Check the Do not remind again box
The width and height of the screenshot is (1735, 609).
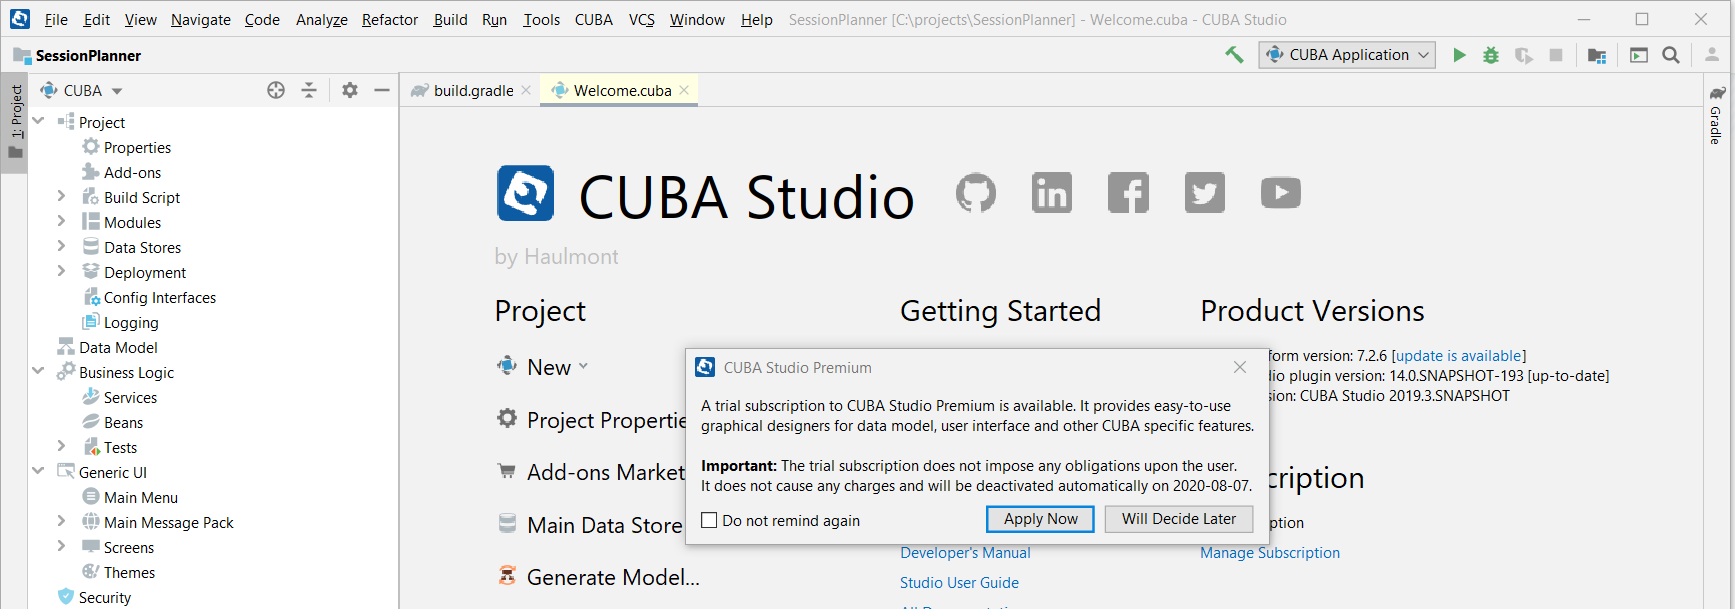click(710, 520)
